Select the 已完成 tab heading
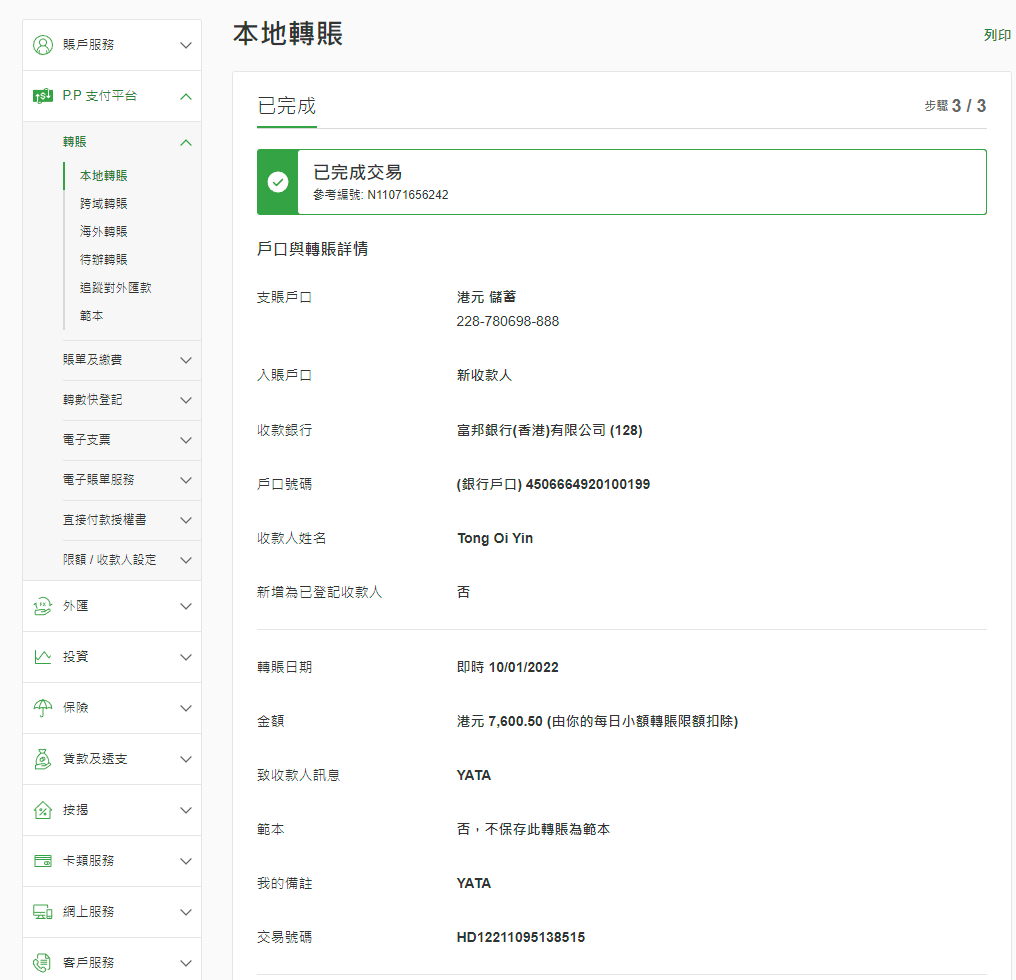The height and width of the screenshot is (980, 1016). [x=287, y=106]
